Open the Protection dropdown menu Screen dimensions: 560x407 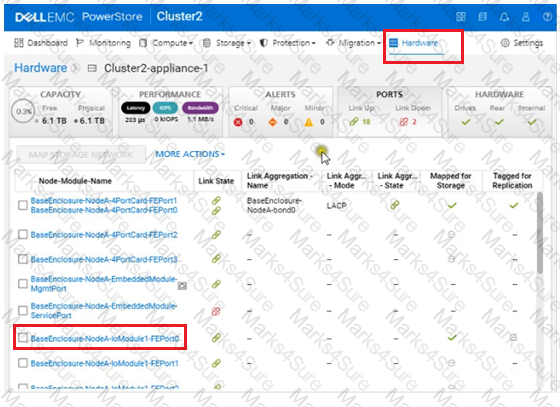(x=288, y=43)
